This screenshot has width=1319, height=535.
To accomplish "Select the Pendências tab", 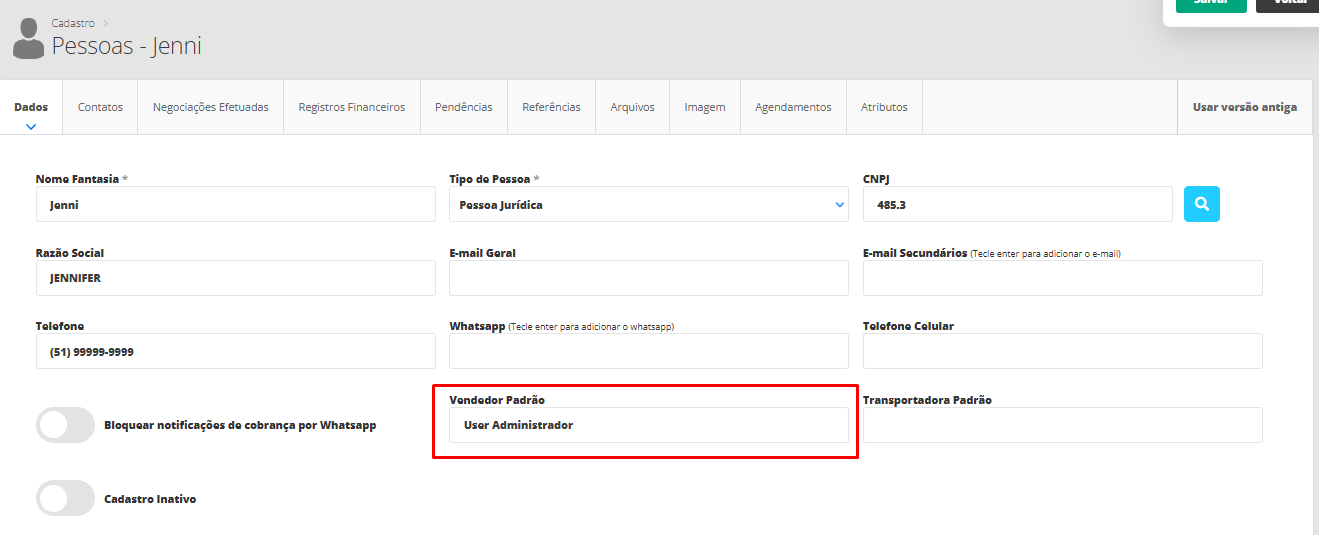I will click(x=463, y=107).
